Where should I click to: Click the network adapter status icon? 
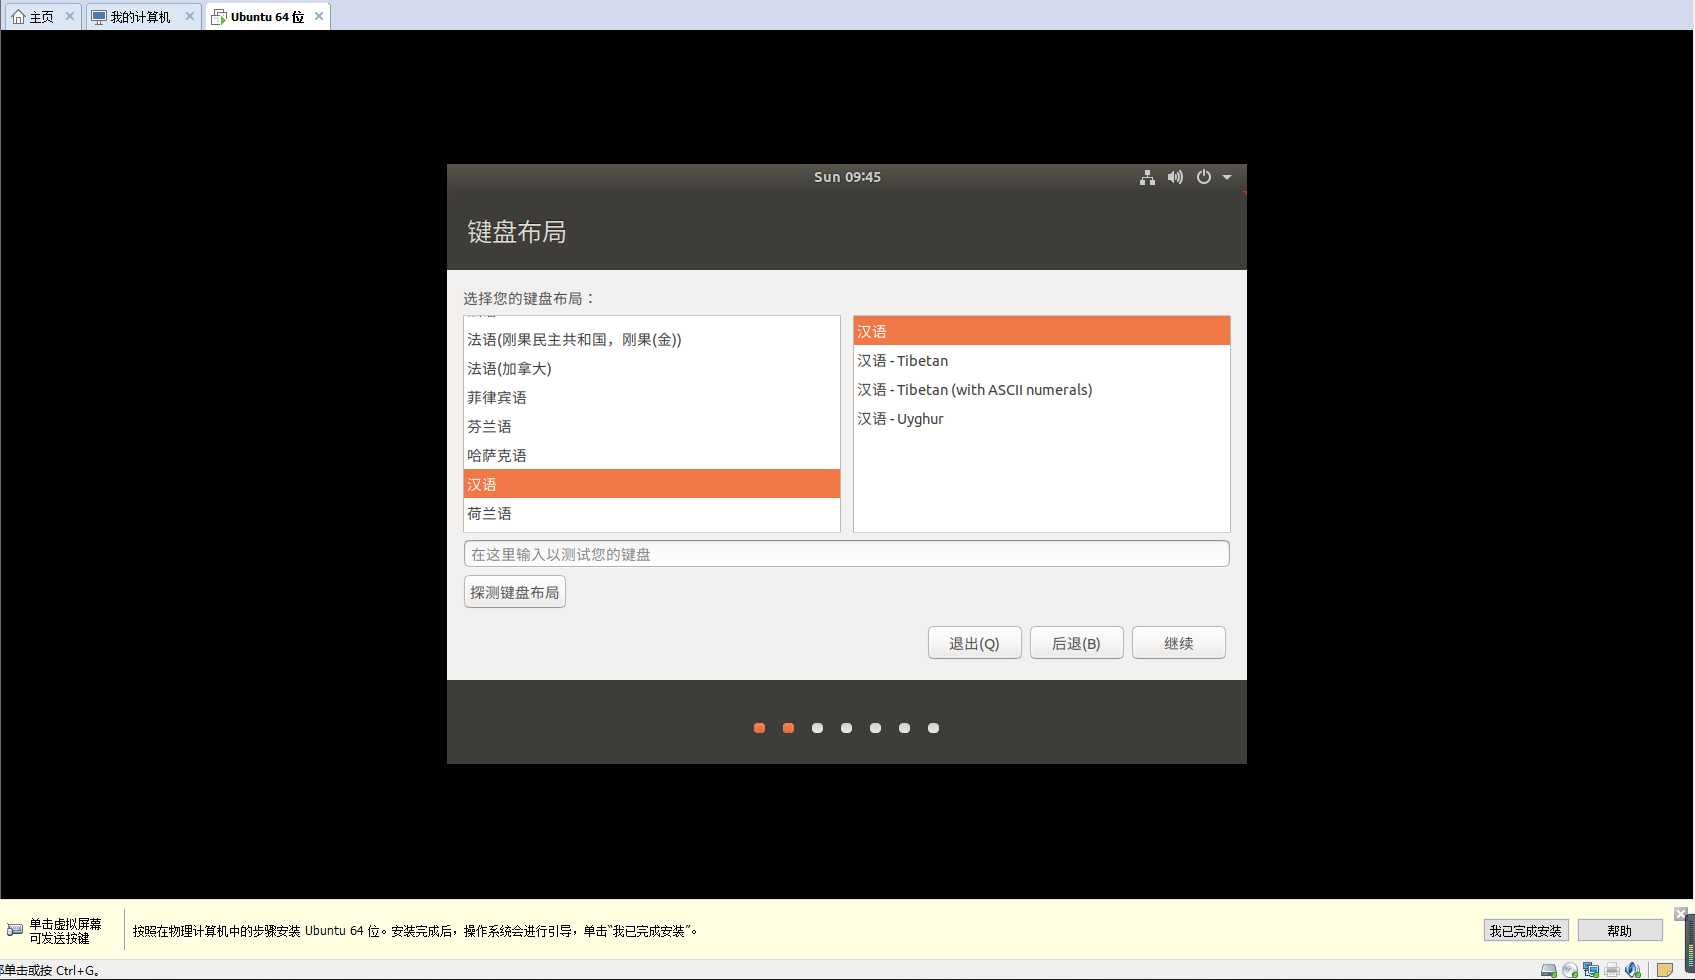1590,970
